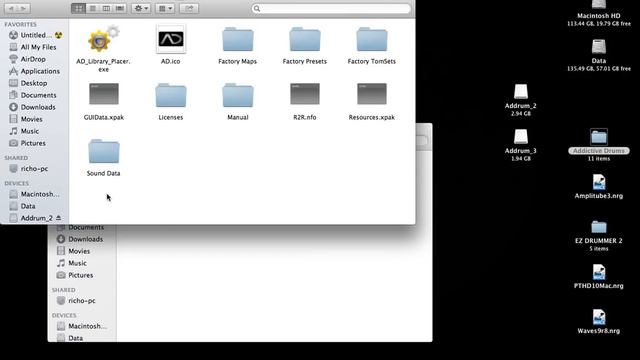
Task: Select the R2R.nfo file
Action: (x=304, y=94)
